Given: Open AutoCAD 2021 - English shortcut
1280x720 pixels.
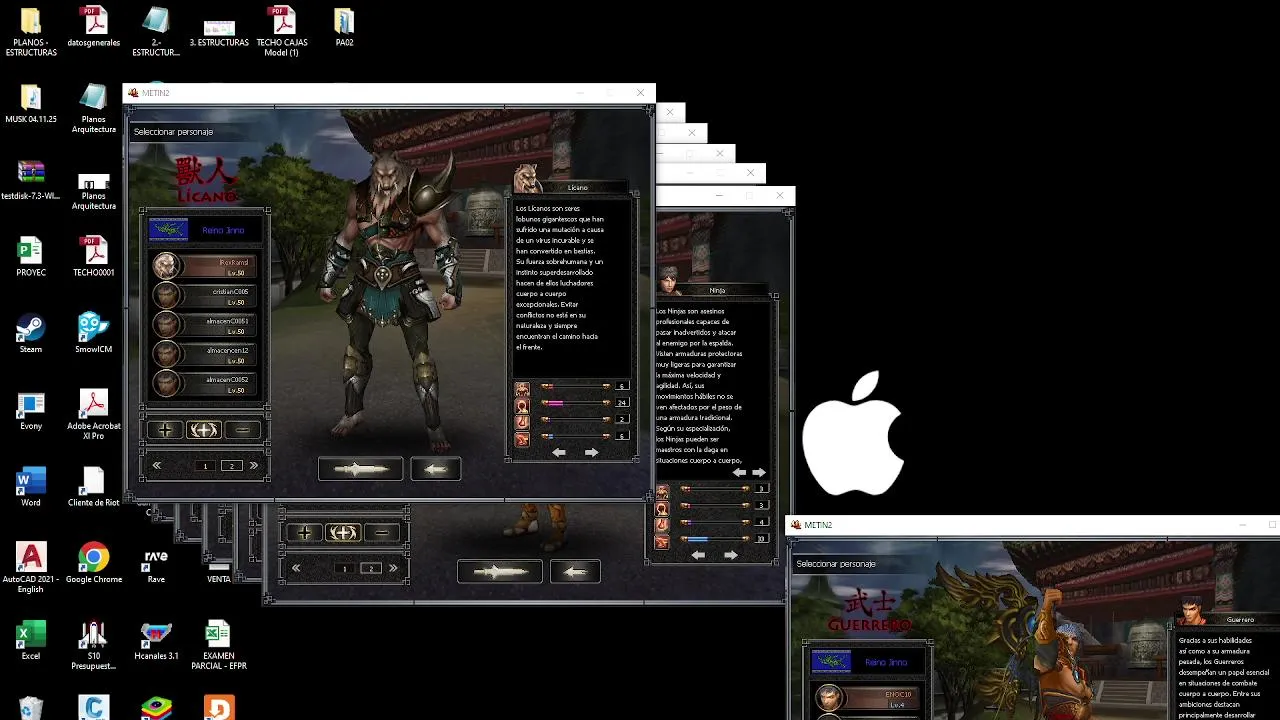Looking at the screenshot, I should tap(31, 568).
